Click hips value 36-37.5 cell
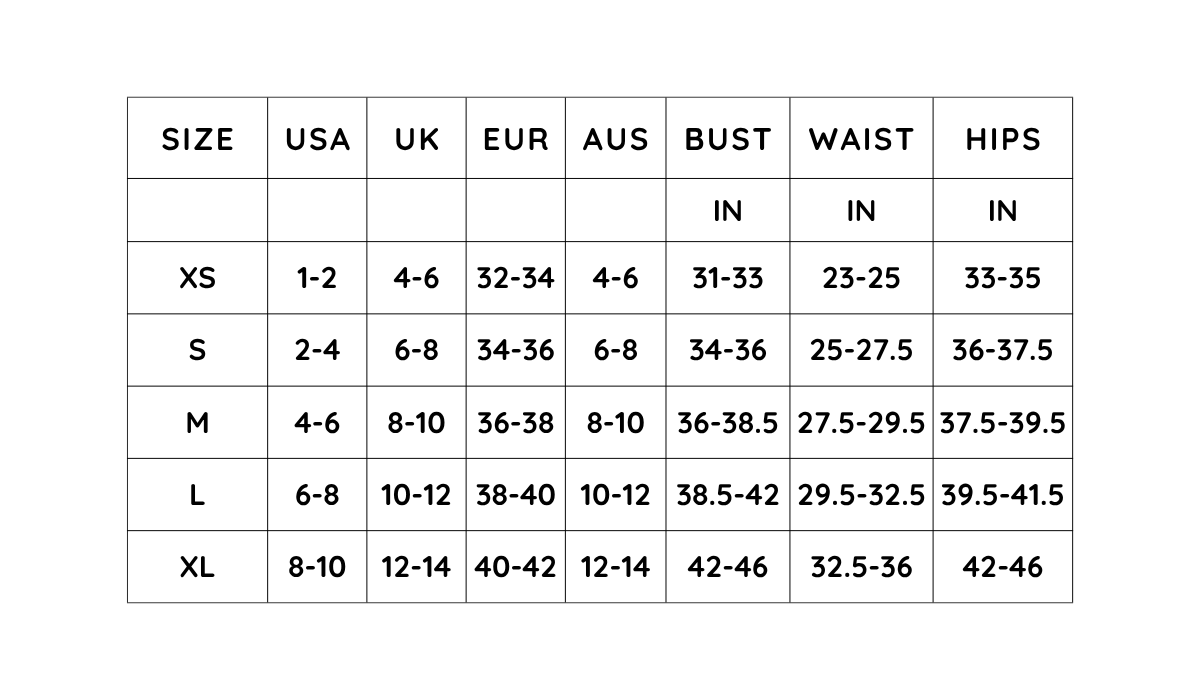 (x=1003, y=350)
